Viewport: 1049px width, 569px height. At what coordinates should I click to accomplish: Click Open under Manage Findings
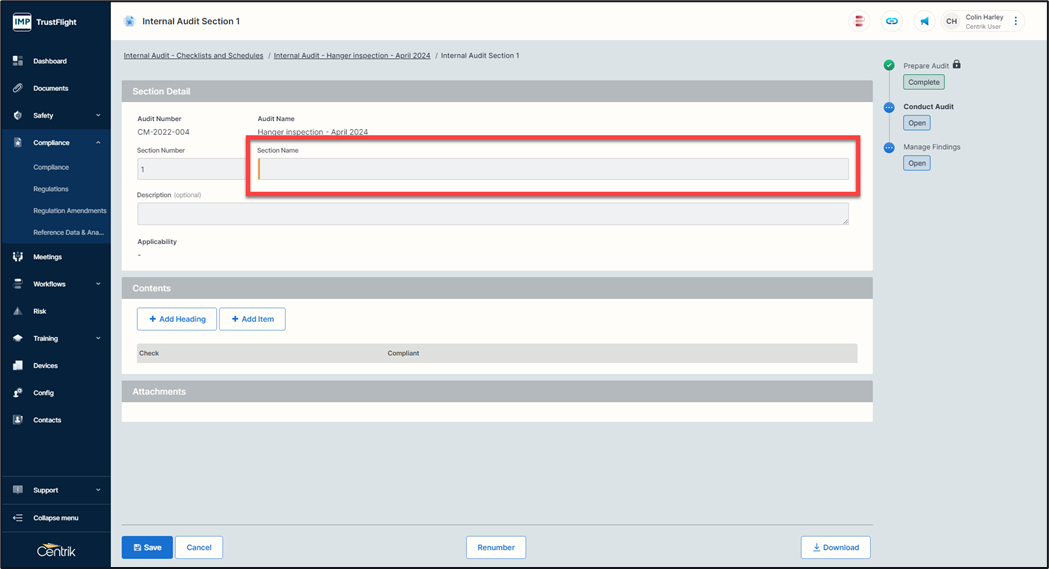point(917,163)
